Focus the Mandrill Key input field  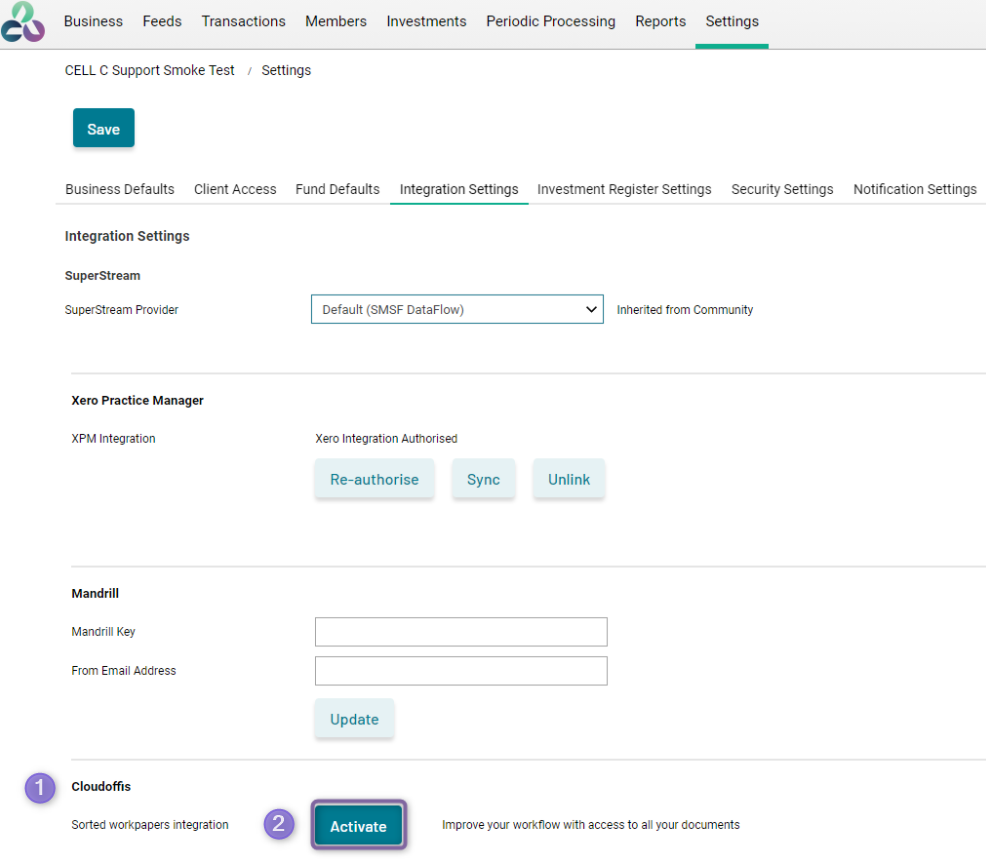[x=461, y=632]
